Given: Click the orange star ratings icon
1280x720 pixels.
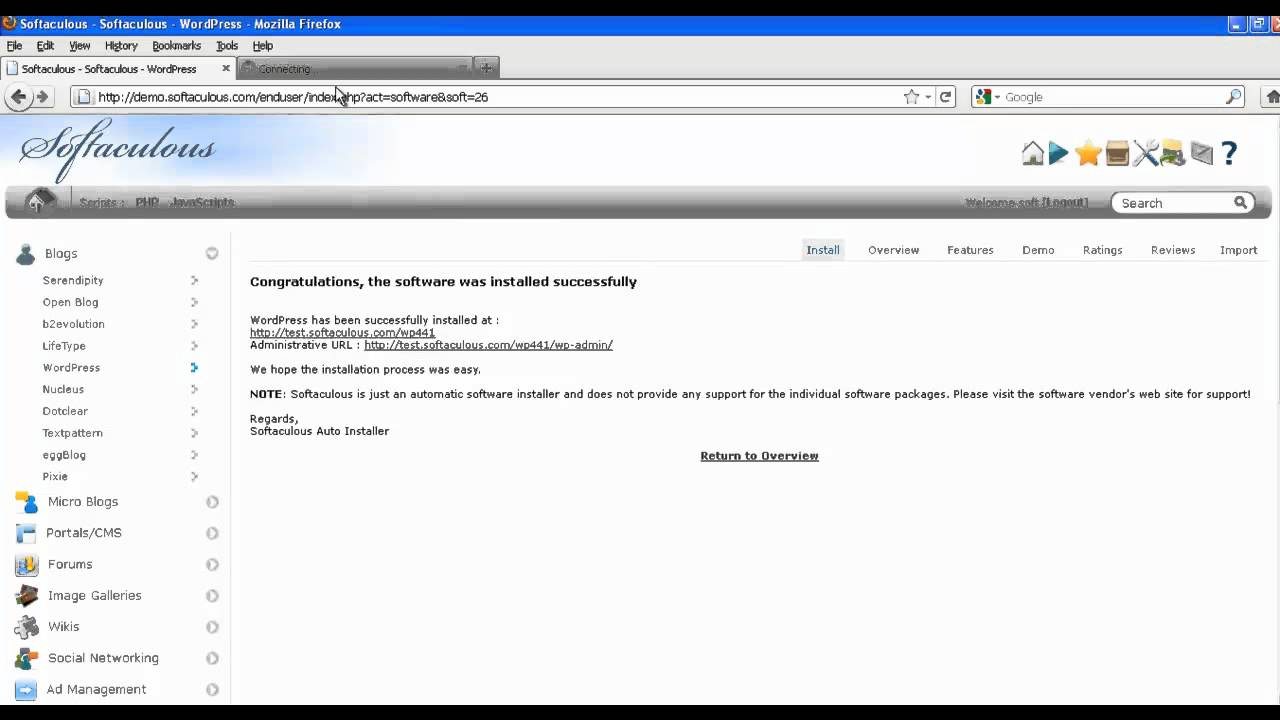Looking at the screenshot, I should click(x=1088, y=153).
